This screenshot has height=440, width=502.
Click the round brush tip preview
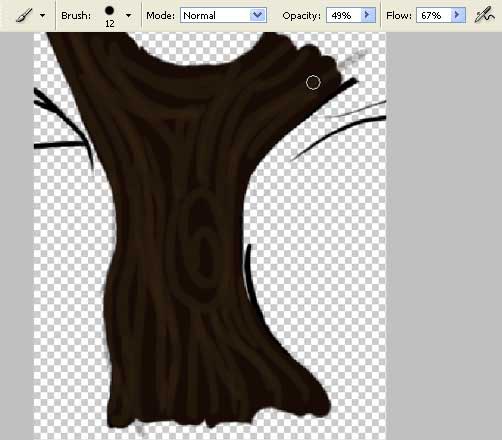[109, 11]
